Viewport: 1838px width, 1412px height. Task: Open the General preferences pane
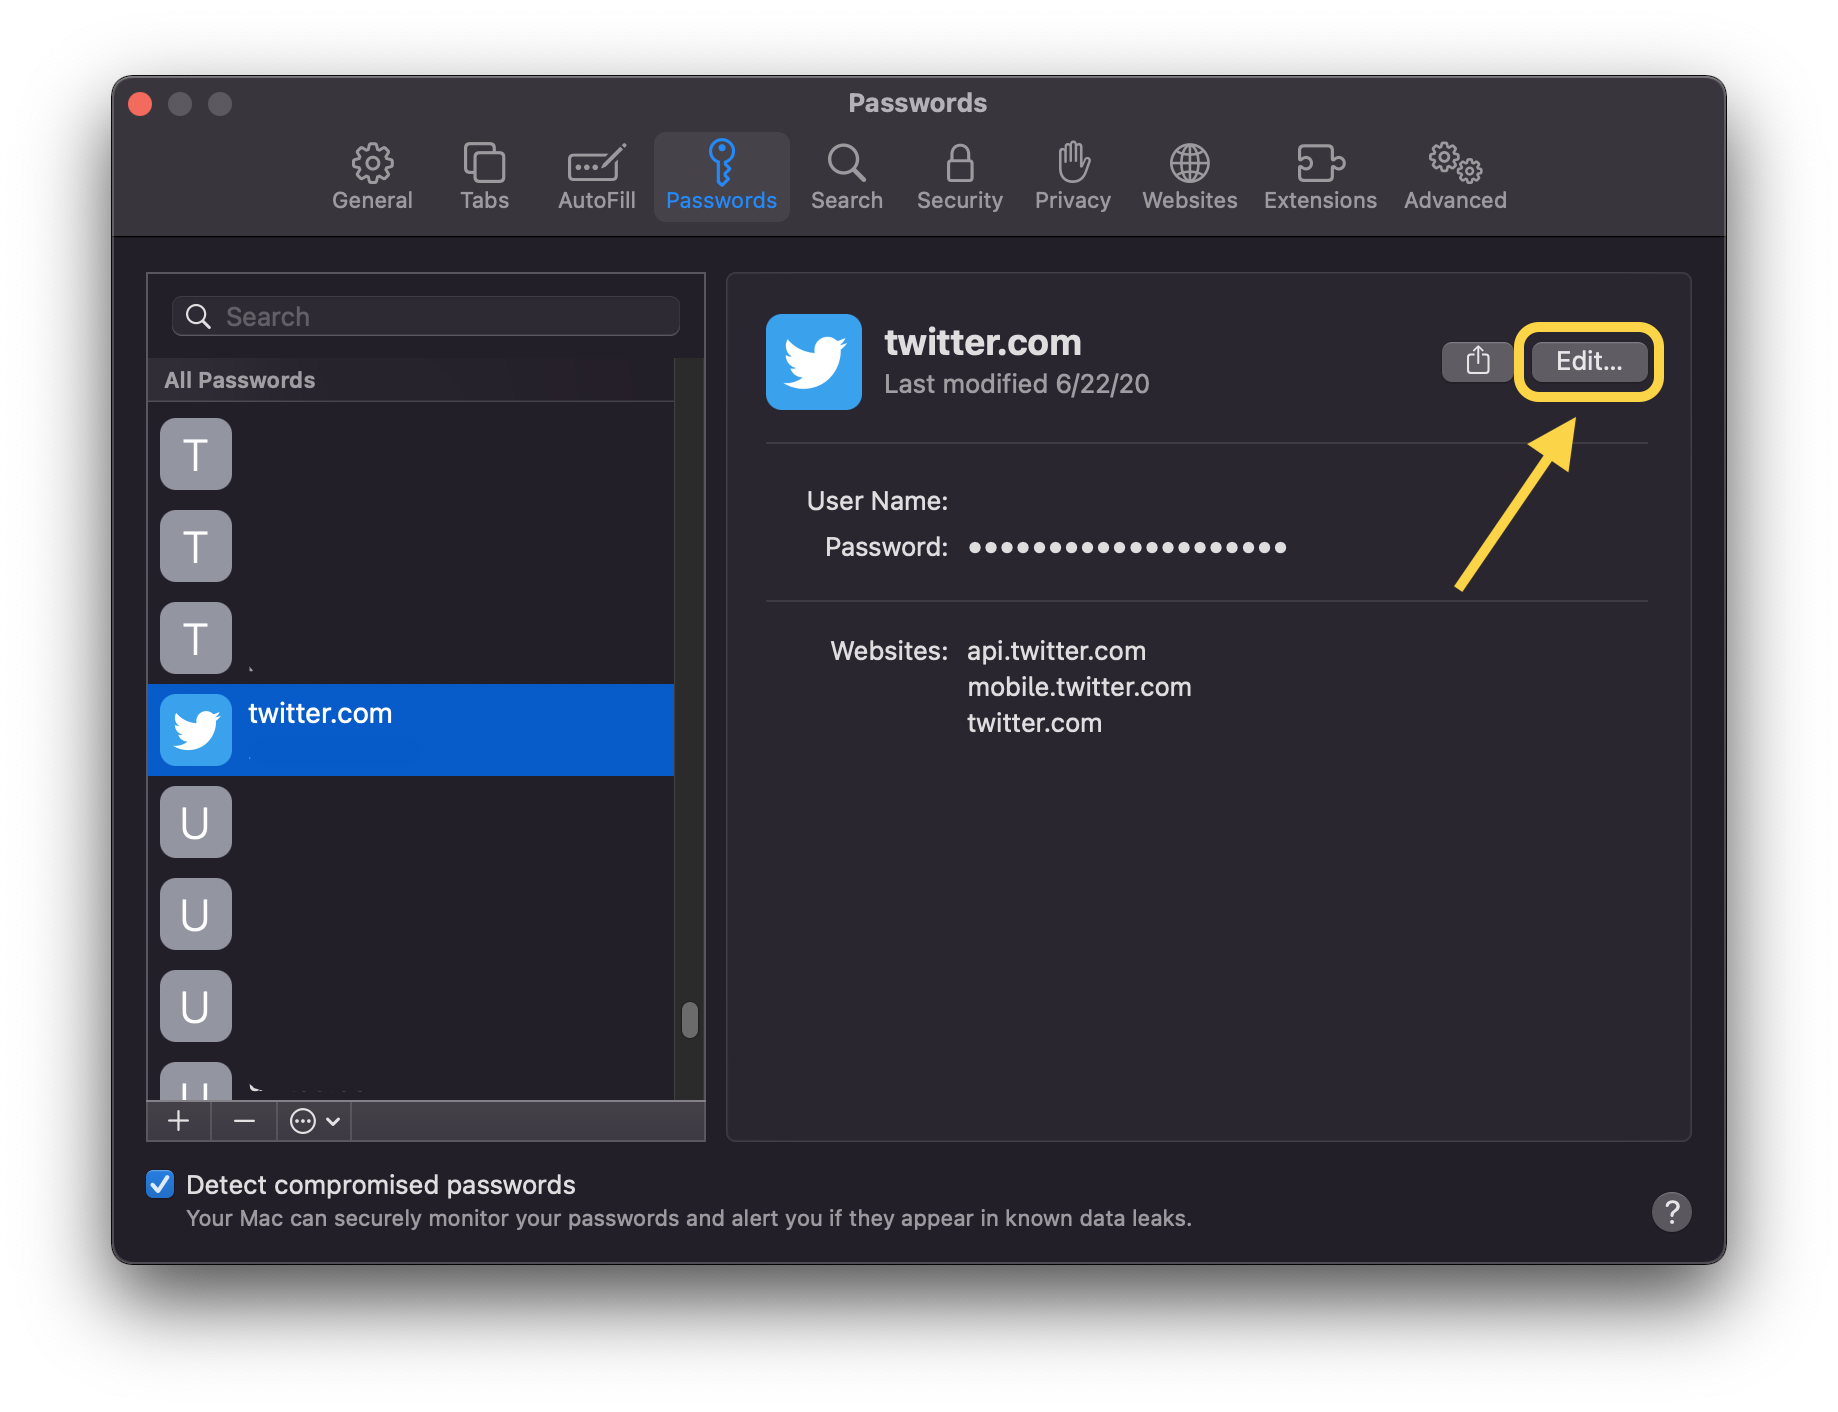click(372, 177)
